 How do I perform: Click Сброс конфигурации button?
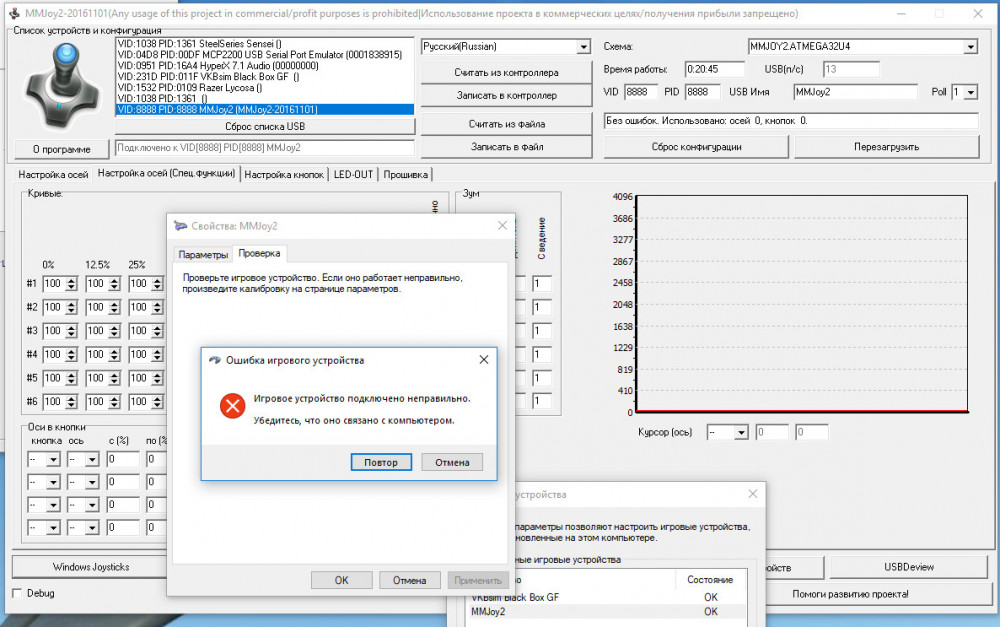[x=696, y=147]
